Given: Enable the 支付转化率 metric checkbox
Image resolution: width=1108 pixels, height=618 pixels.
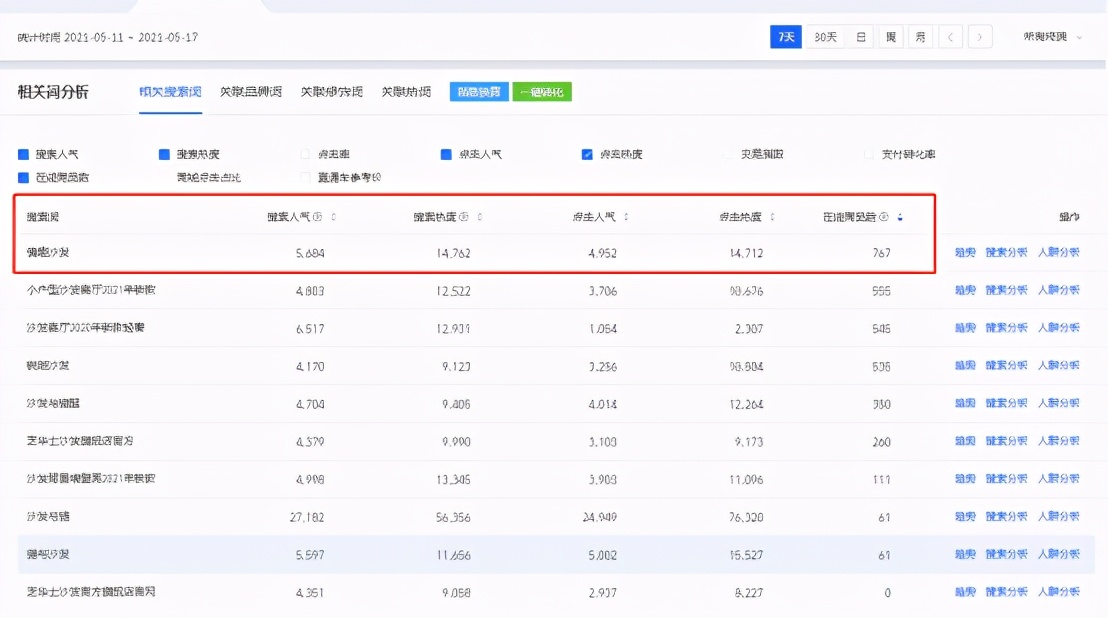Looking at the screenshot, I should 867,153.
